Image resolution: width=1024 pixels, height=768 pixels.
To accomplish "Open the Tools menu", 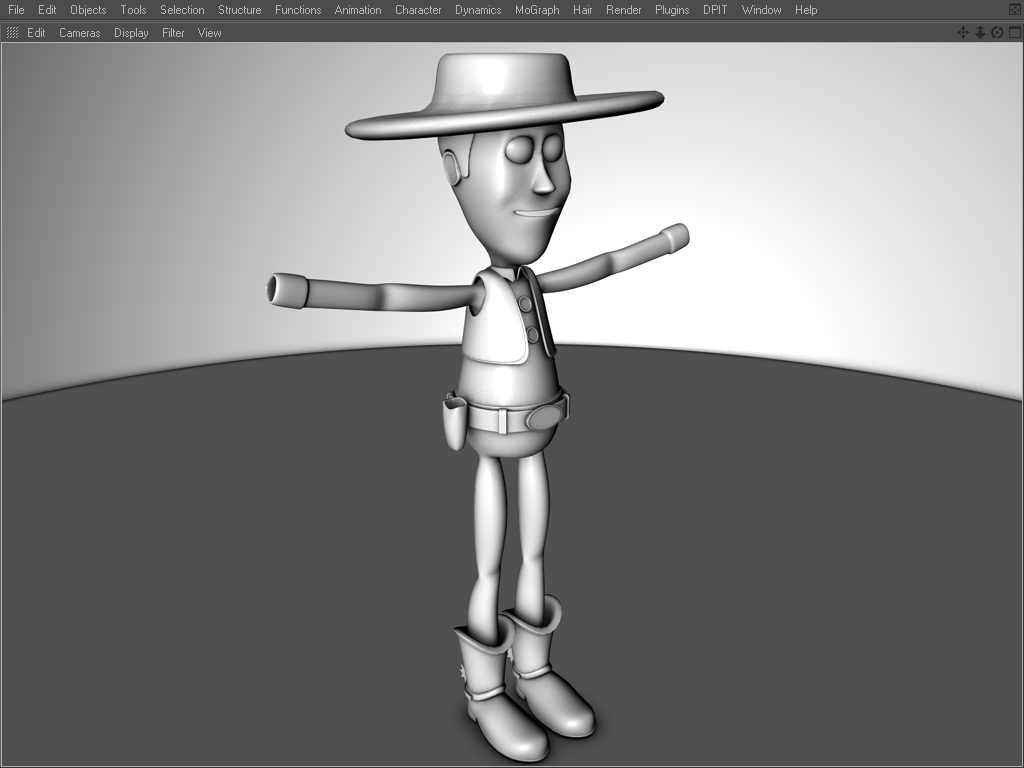I will click(133, 10).
